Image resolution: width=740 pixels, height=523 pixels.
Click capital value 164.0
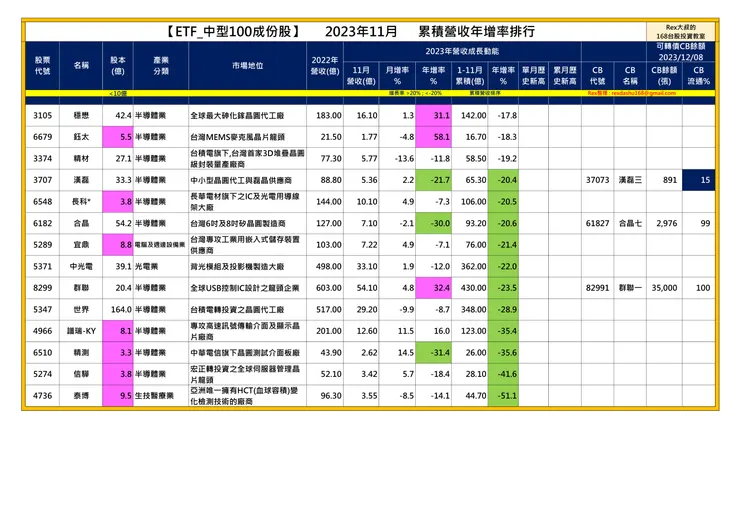(121, 309)
